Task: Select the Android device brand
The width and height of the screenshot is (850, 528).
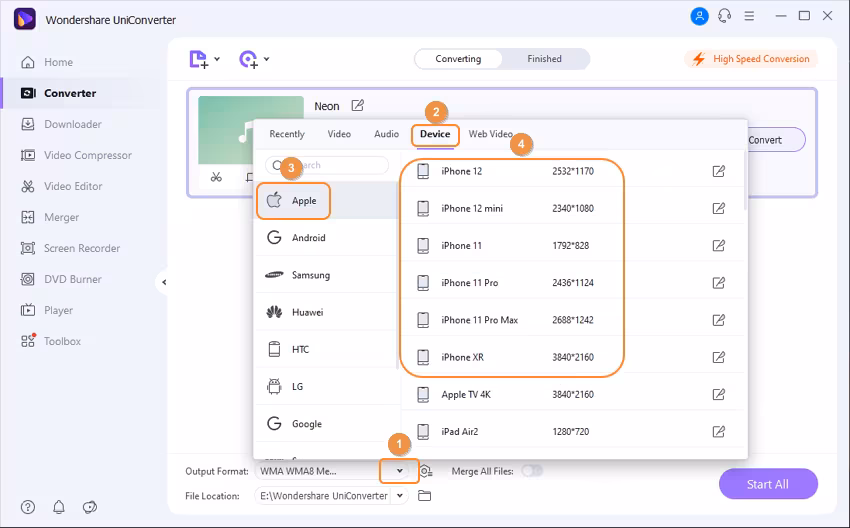Action: [x=325, y=237]
